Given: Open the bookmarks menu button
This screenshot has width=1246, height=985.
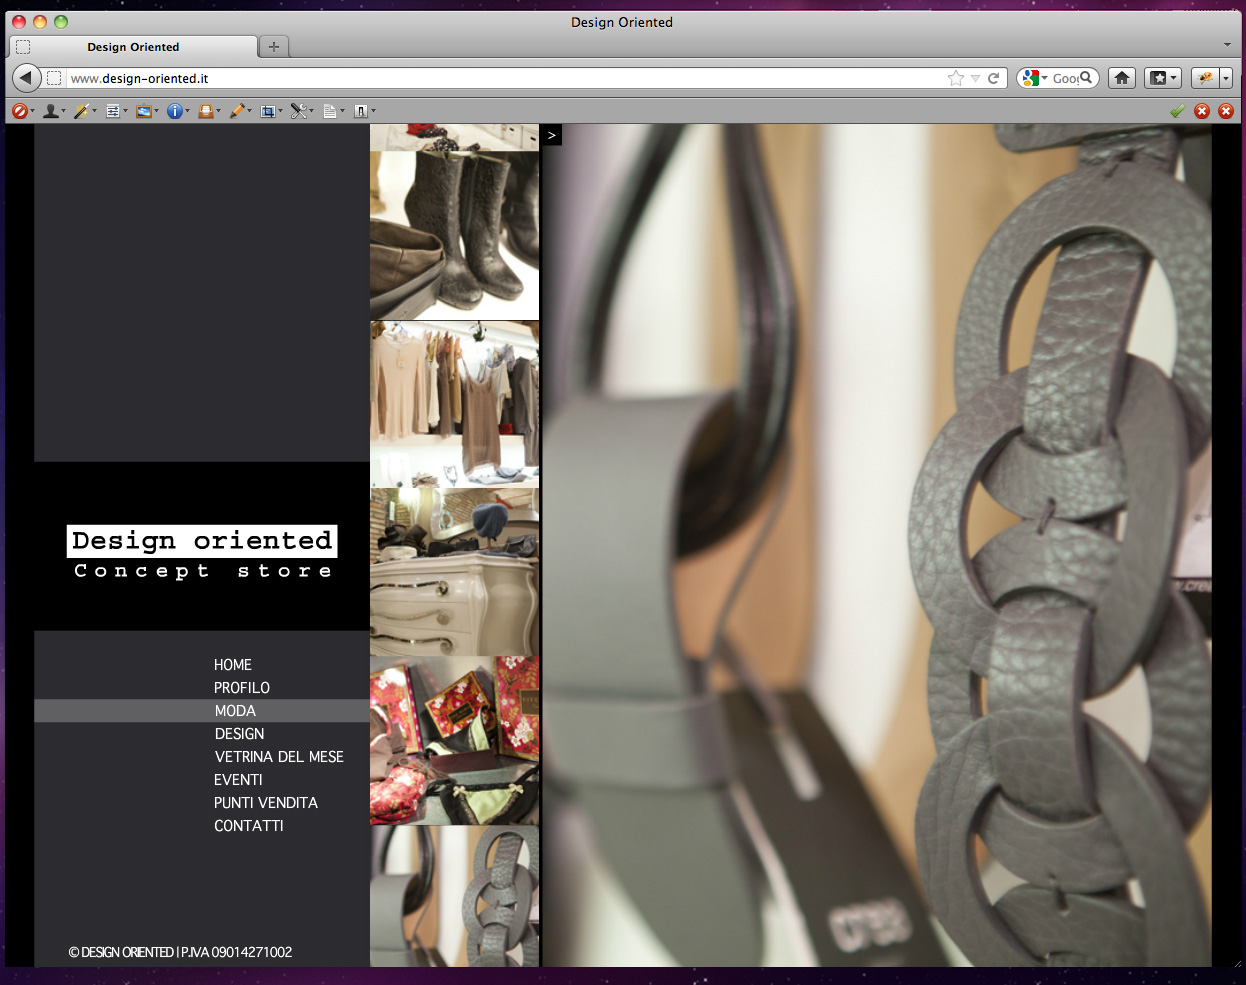Looking at the screenshot, I should (x=1163, y=78).
